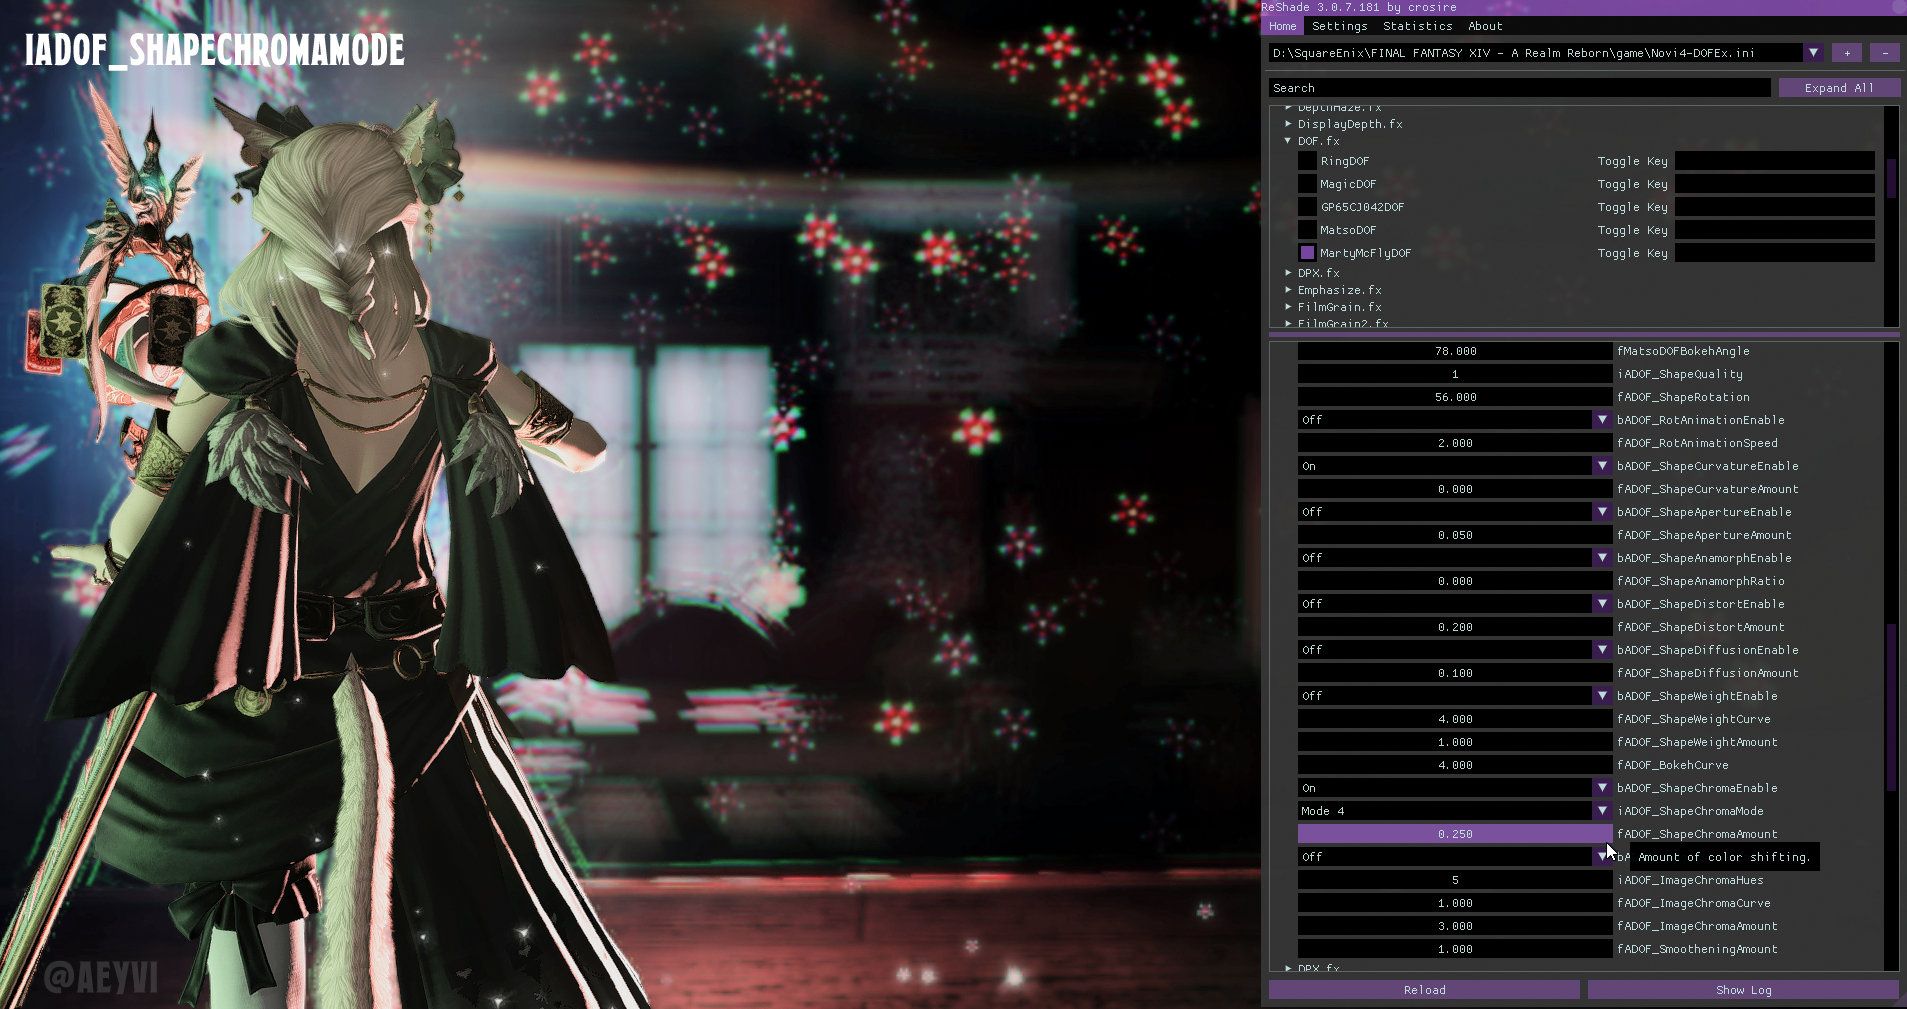Disable the MartyMcFlyDOF technique checkbox
This screenshot has height=1009, width=1907.
(x=1307, y=253)
